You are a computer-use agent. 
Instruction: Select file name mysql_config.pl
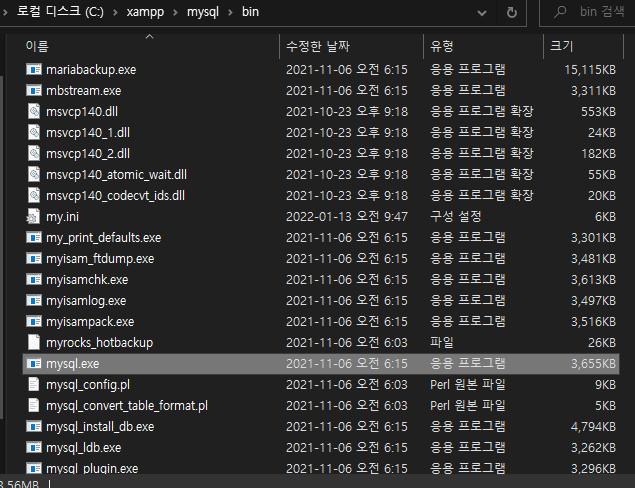click(x=88, y=385)
